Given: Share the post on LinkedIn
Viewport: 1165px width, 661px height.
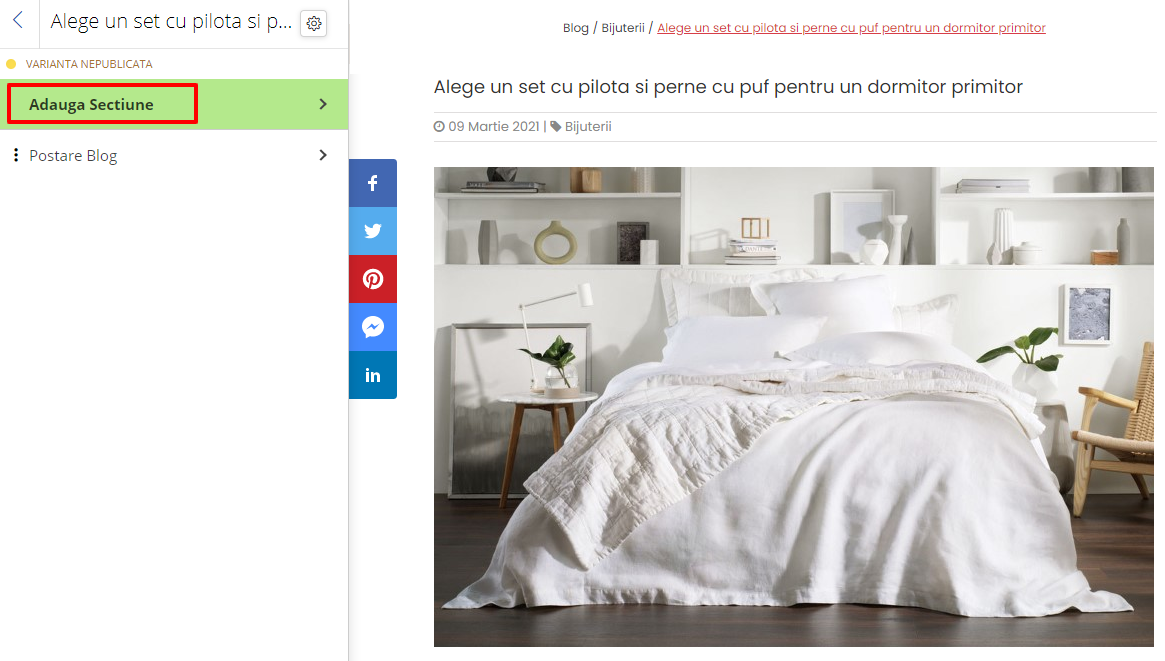Looking at the screenshot, I should coord(373,375).
